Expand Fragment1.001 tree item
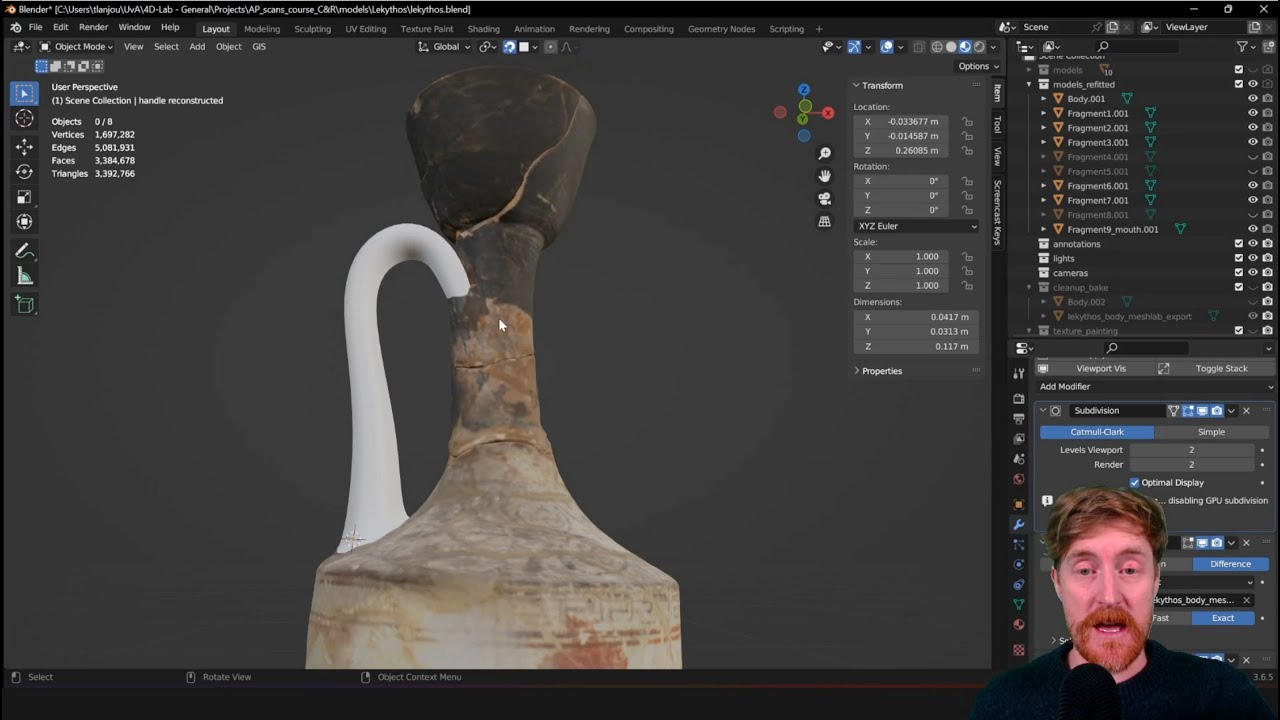Screen dimensions: 1280x720 1044,113
